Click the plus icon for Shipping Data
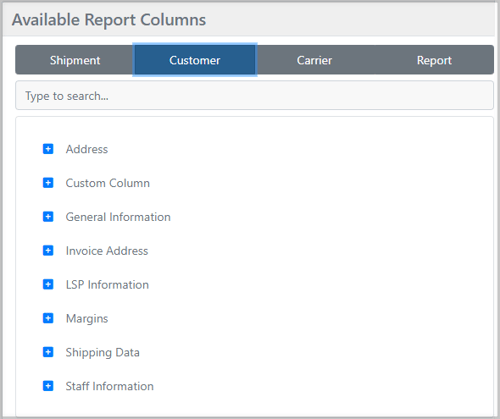 pos(48,352)
